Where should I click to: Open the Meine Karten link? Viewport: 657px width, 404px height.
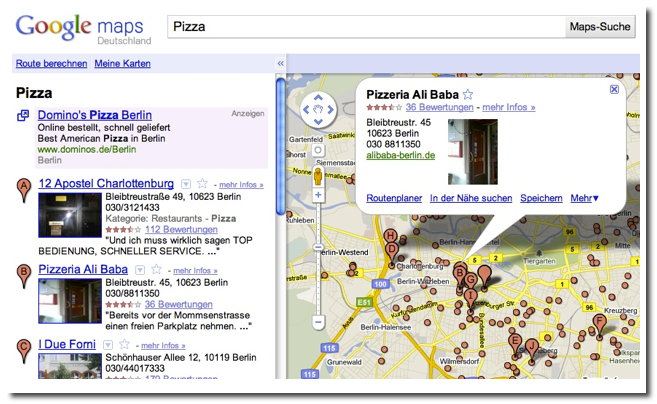122,64
